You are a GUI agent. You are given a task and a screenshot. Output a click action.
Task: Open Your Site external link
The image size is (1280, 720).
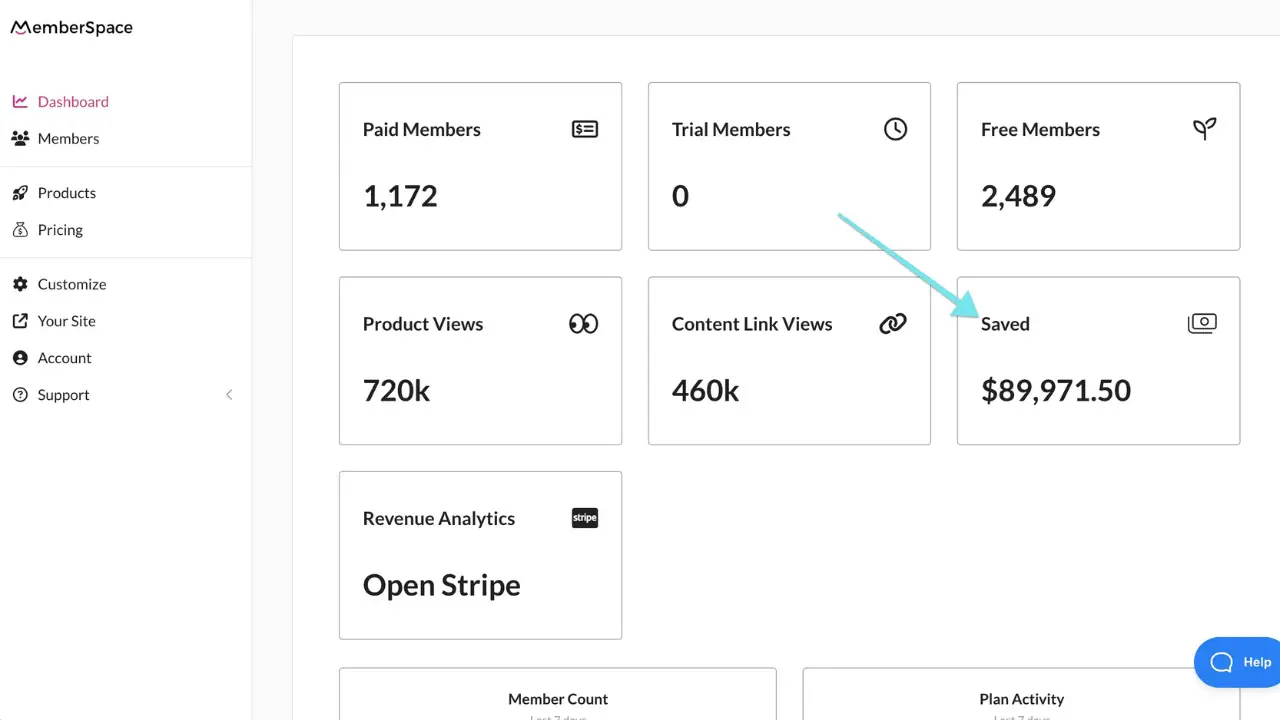[54, 321]
